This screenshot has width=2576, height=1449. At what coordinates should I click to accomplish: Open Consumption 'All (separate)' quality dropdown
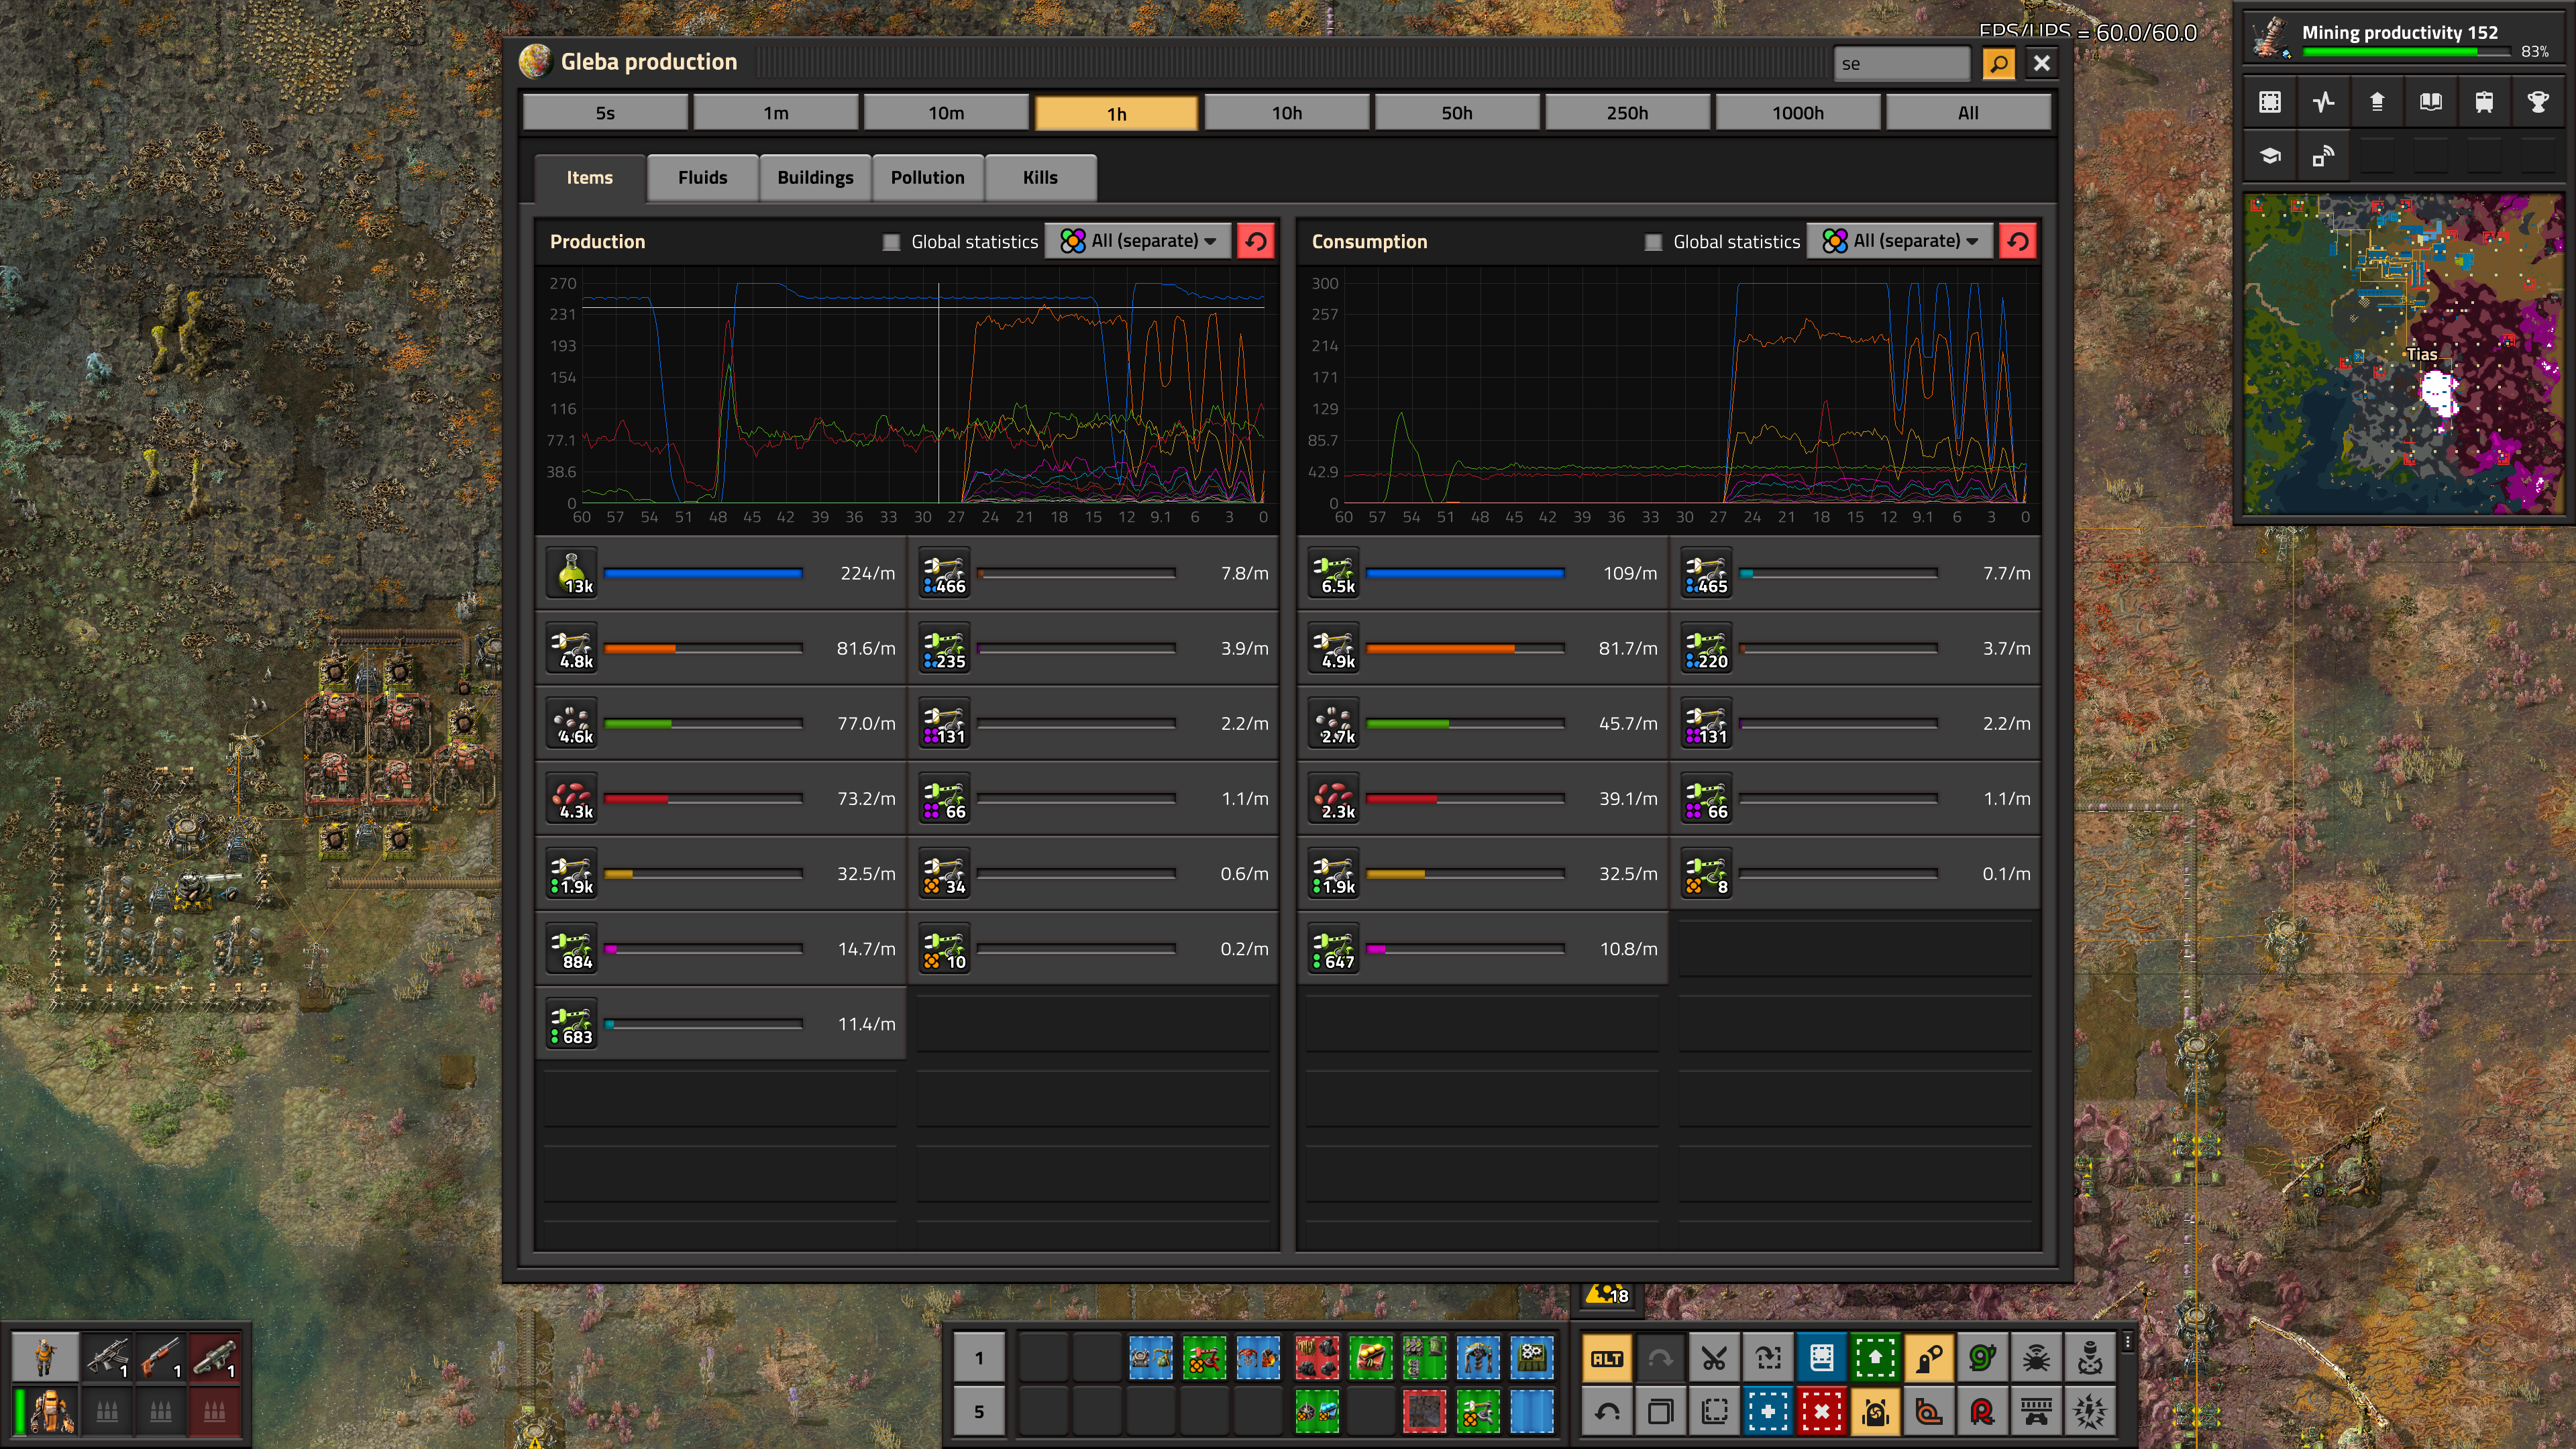[1900, 241]
